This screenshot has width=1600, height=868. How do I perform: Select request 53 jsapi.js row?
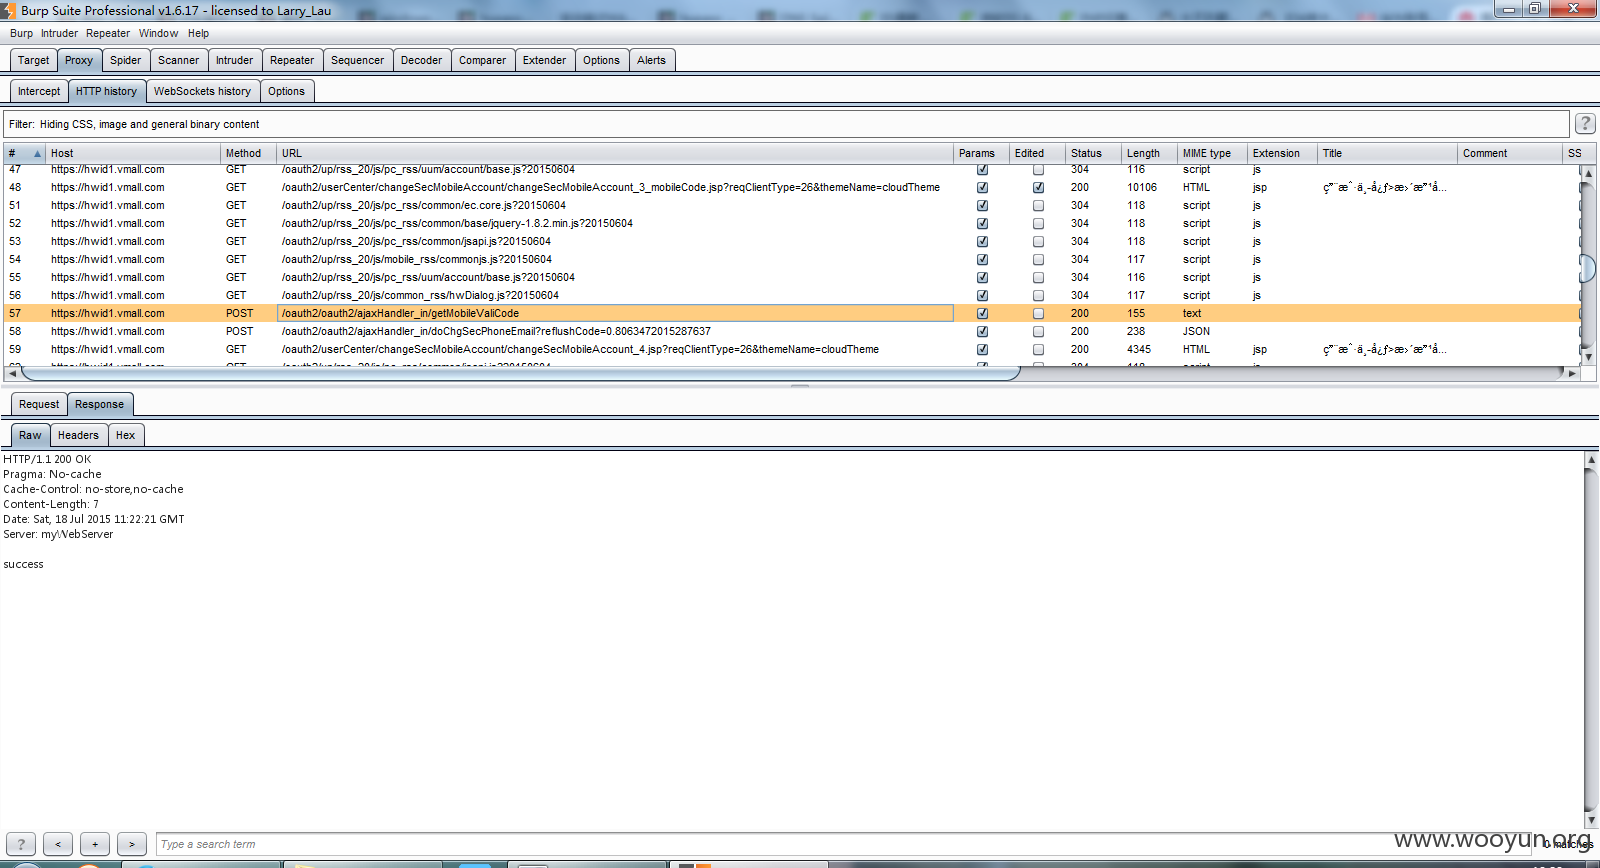coord(790,241)
